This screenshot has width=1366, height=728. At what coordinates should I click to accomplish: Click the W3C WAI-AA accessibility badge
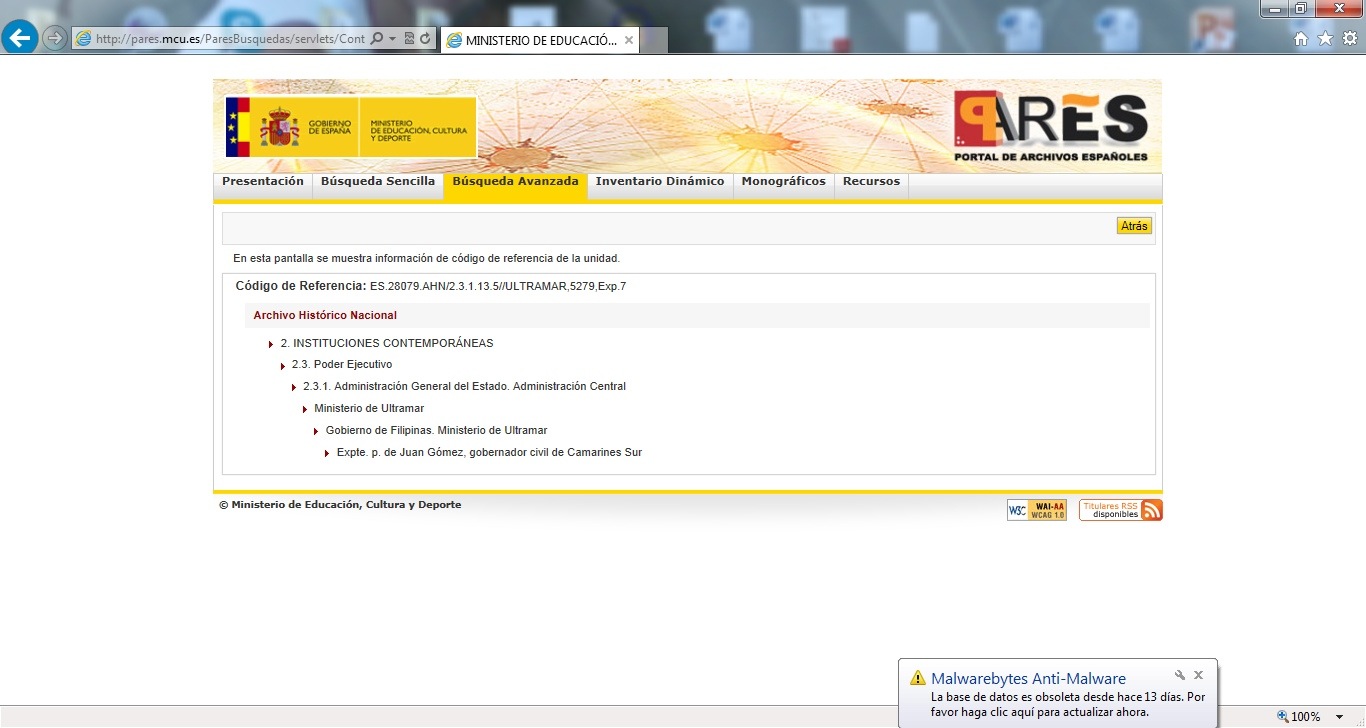(x=1036, y=510)
